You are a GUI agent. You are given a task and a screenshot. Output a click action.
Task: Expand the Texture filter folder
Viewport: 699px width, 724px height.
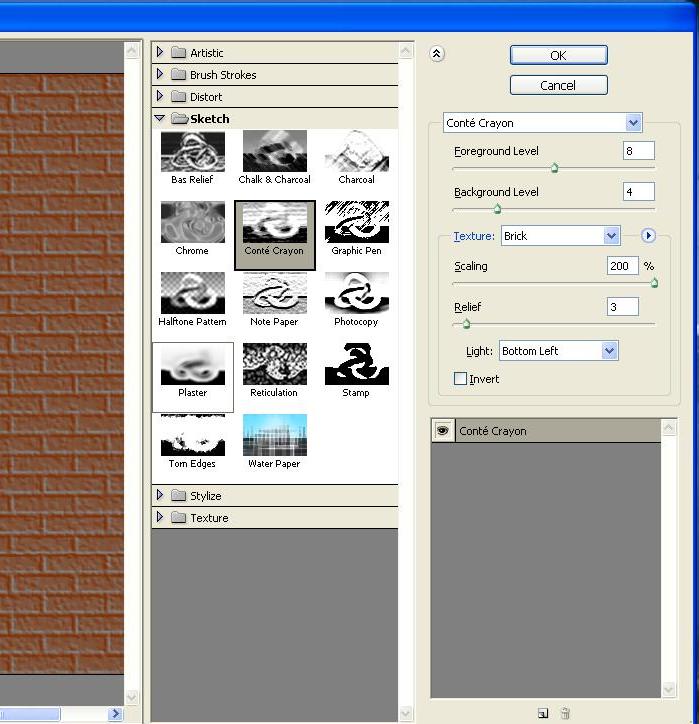pos(160,517)
